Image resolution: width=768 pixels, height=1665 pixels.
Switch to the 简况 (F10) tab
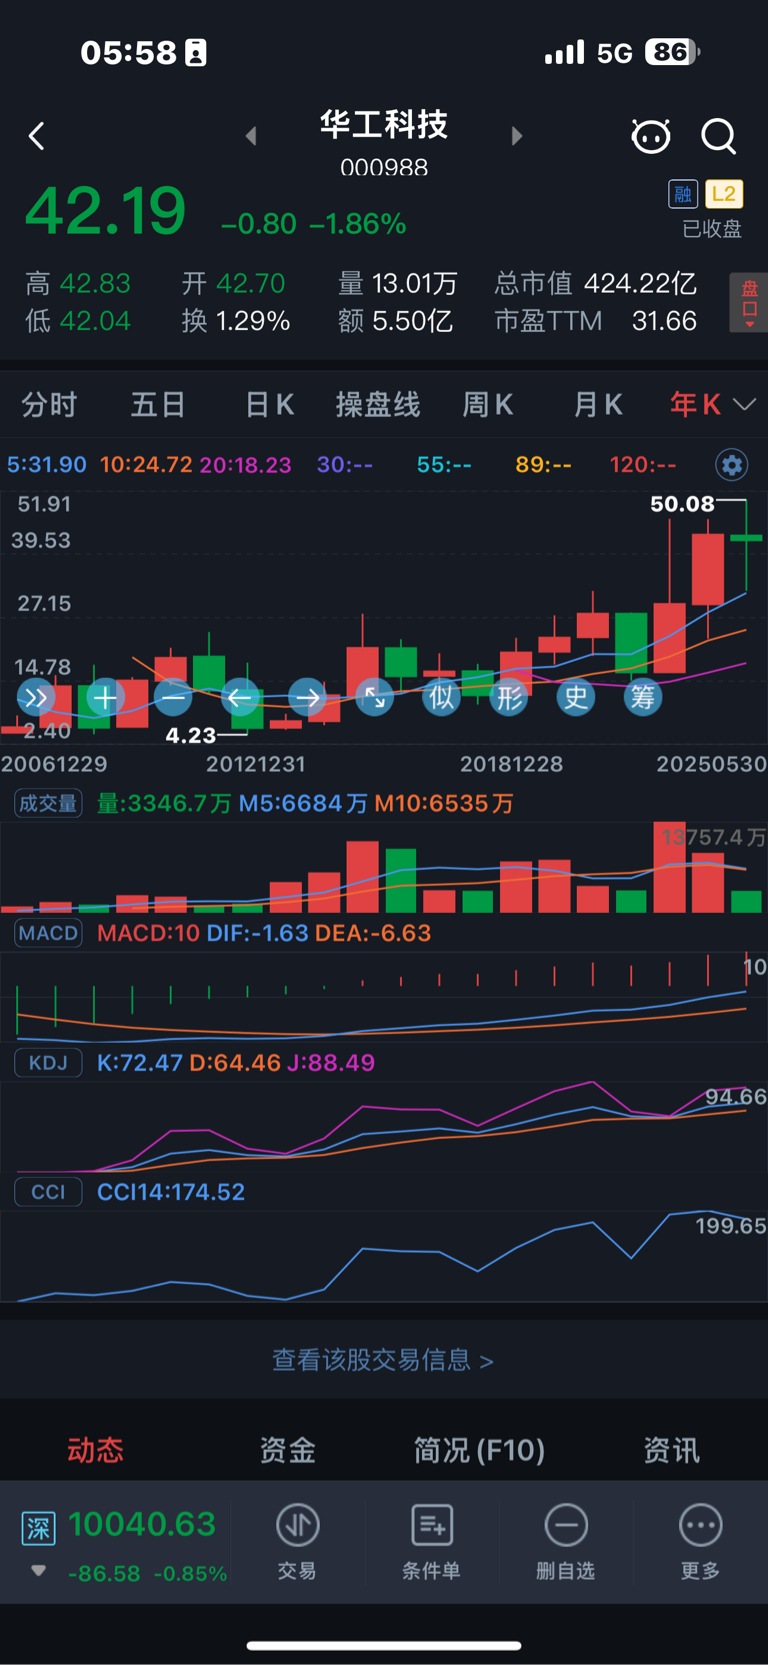(x=479, y=1450)
